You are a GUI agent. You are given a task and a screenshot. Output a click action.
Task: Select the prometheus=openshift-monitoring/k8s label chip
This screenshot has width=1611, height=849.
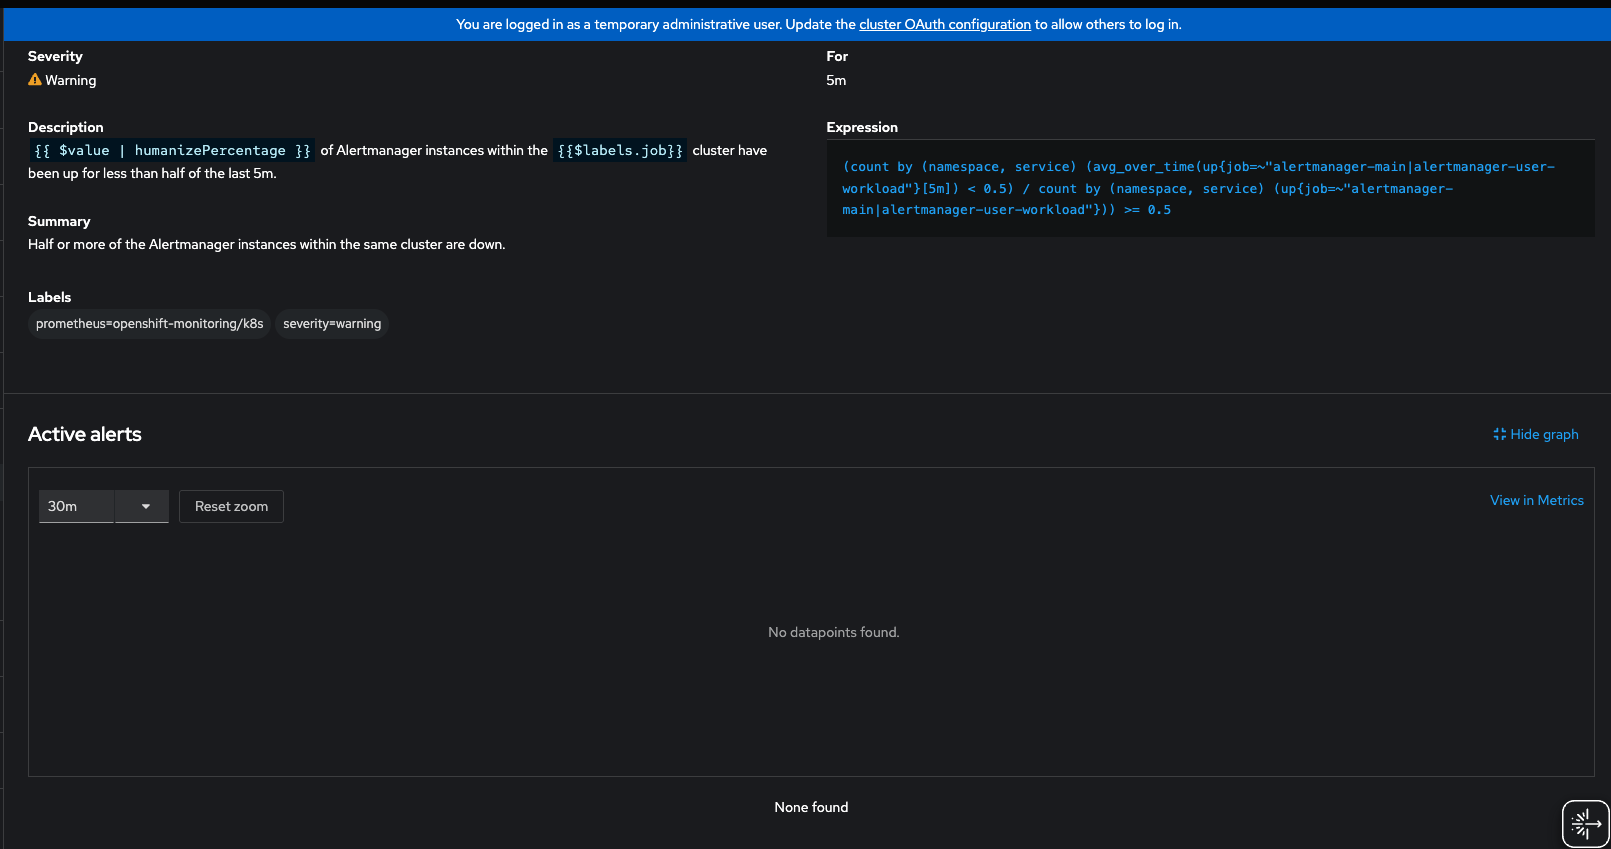[149, 324]
